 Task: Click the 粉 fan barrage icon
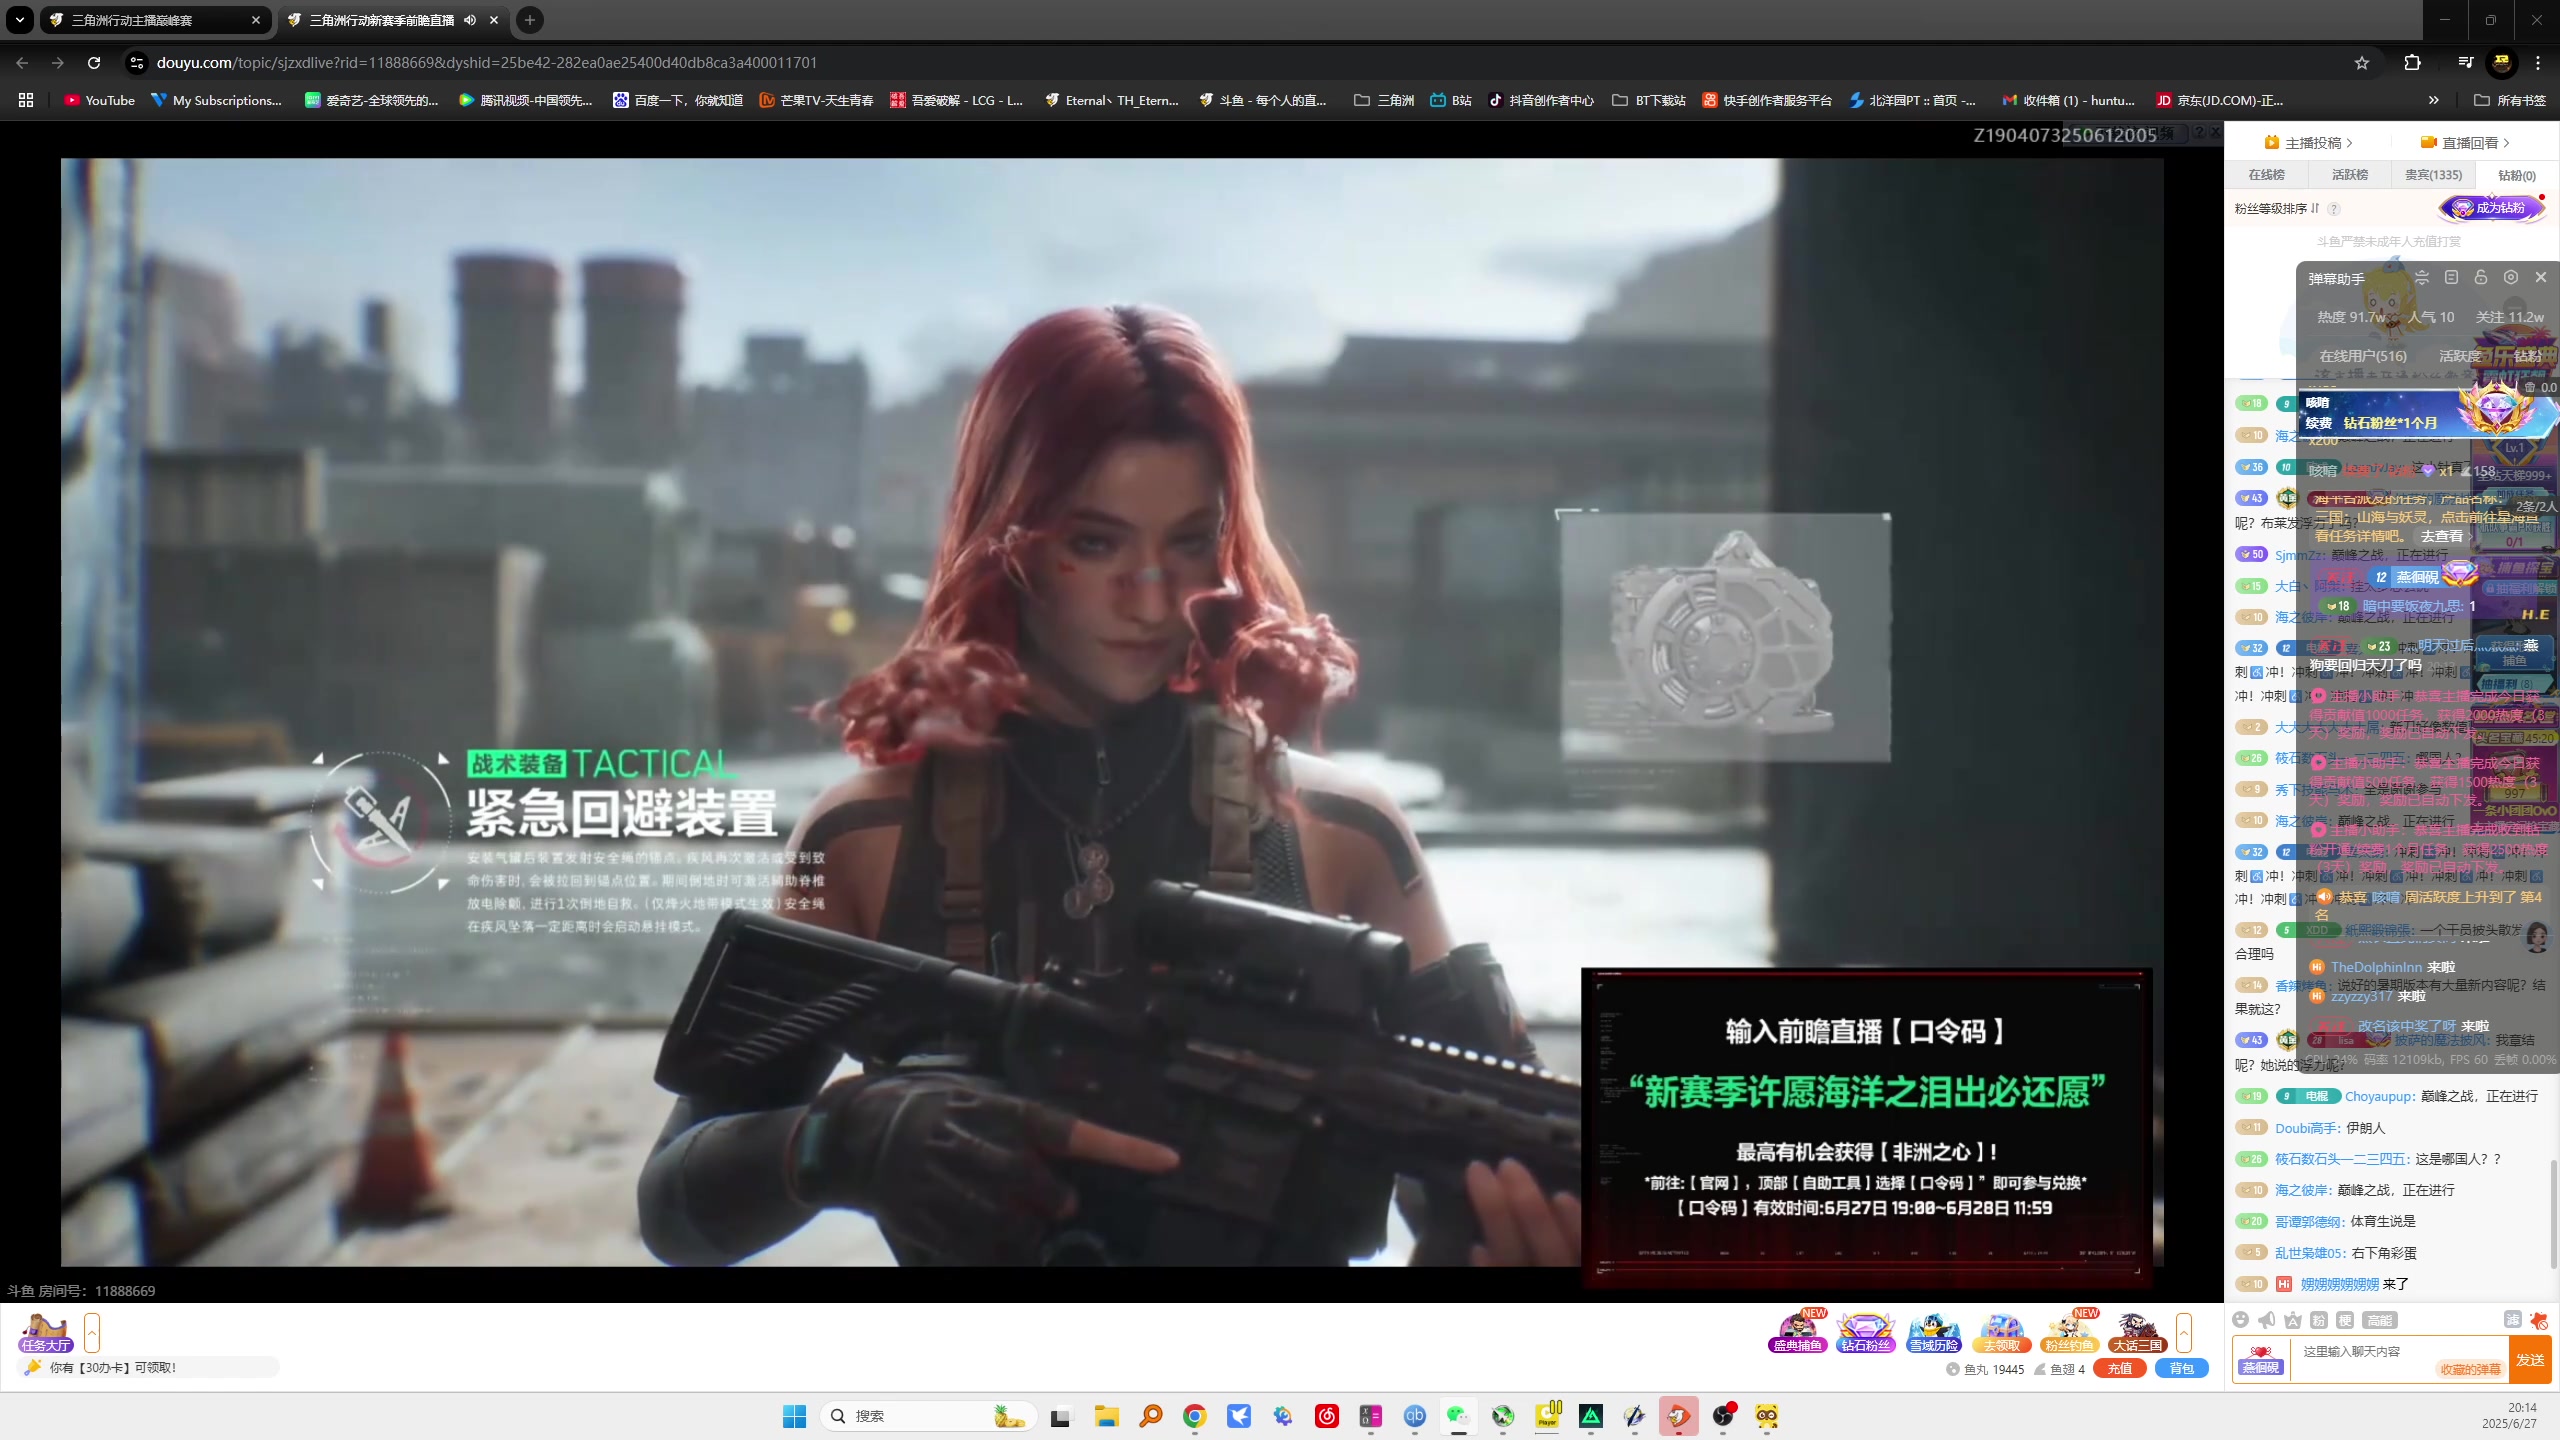point(2319,1320)
